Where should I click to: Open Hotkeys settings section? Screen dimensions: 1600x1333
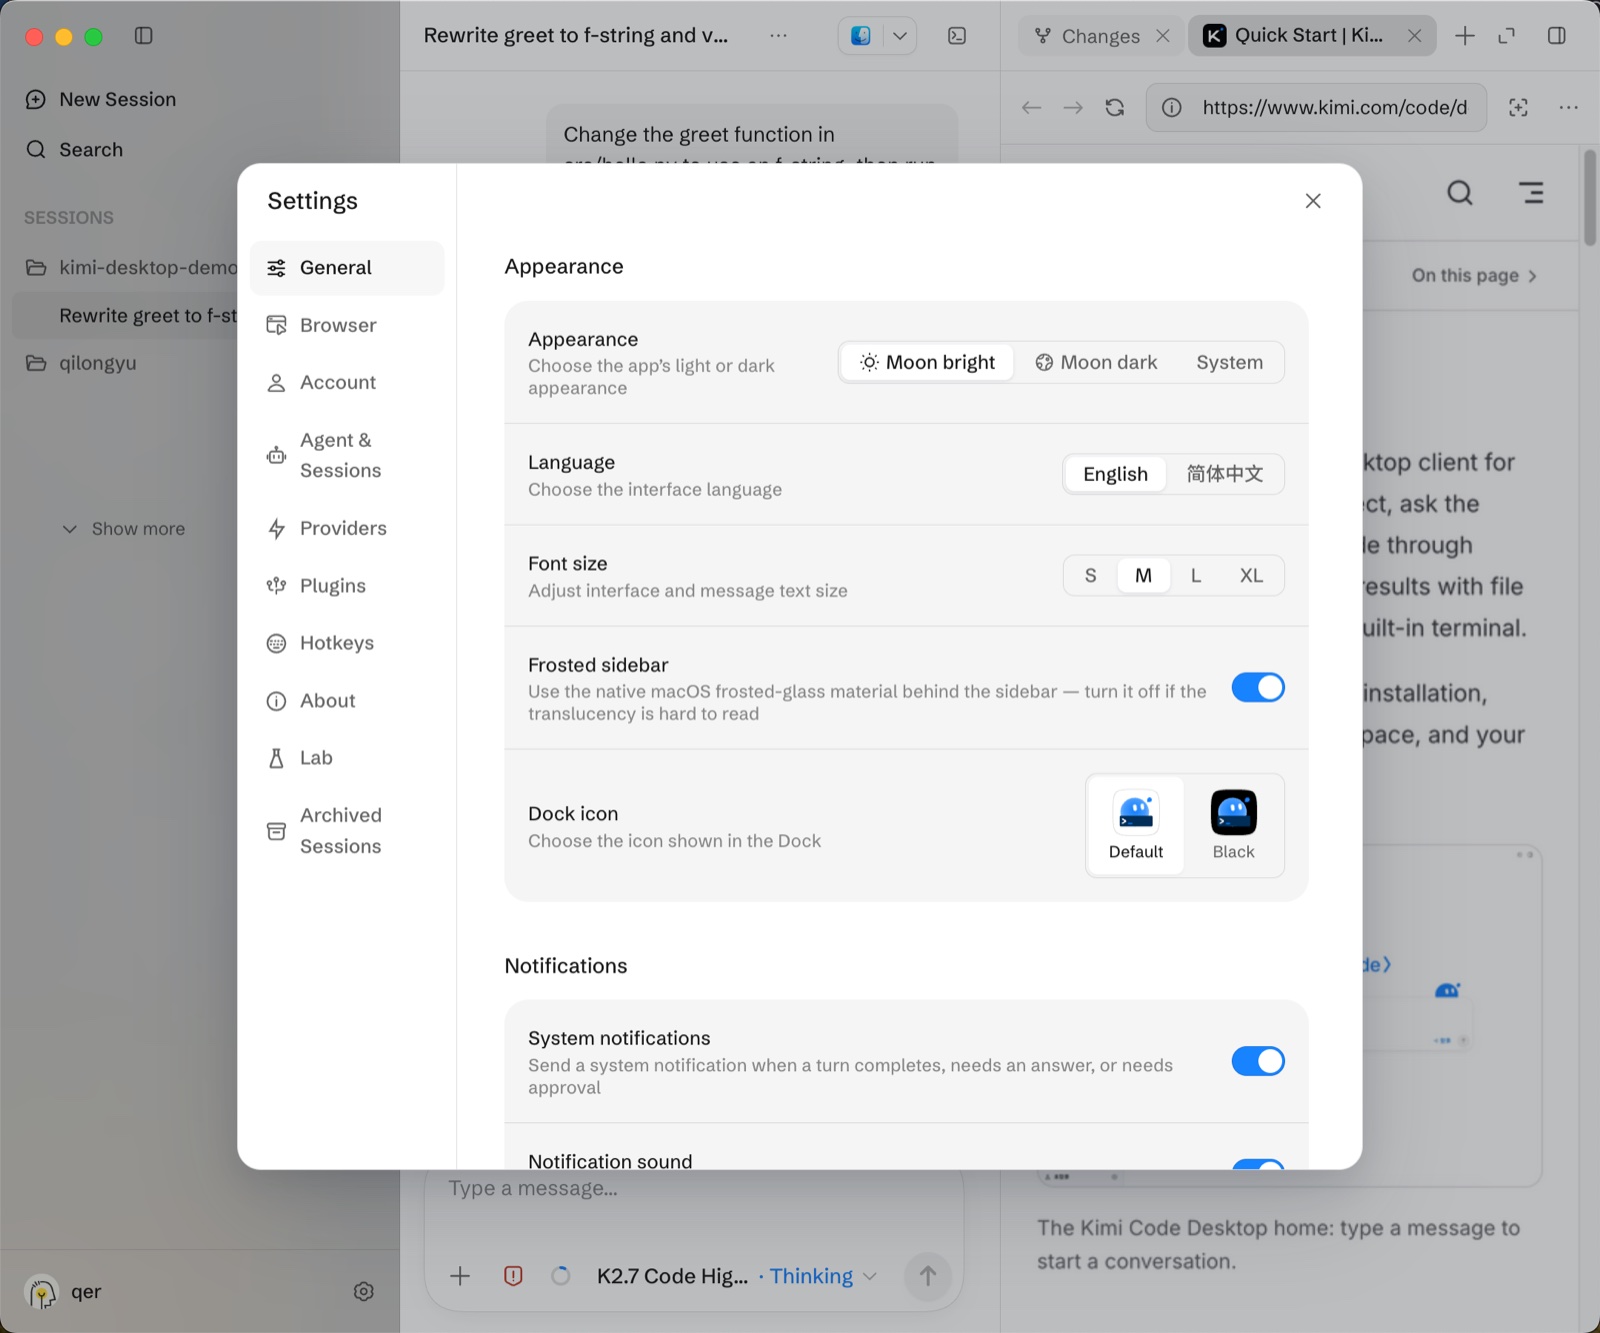point(347,643)
